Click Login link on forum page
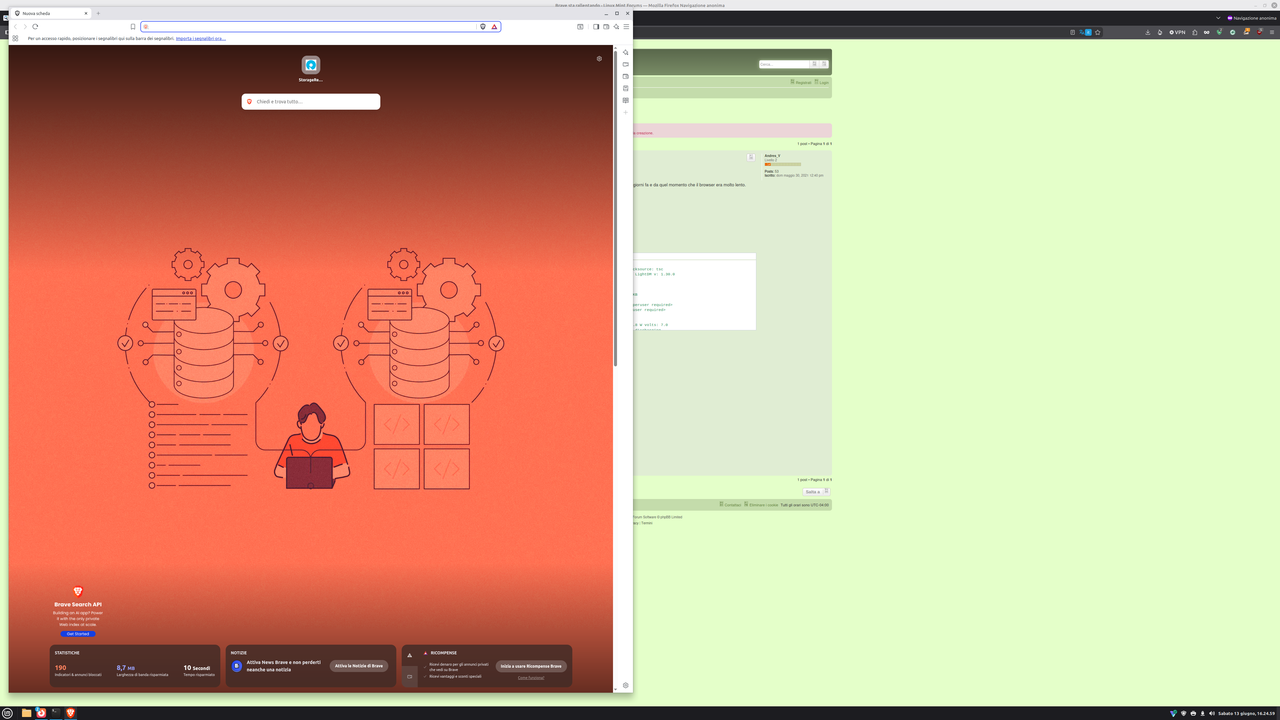Viewport: 1280px width, 720px height. [822, 82]
